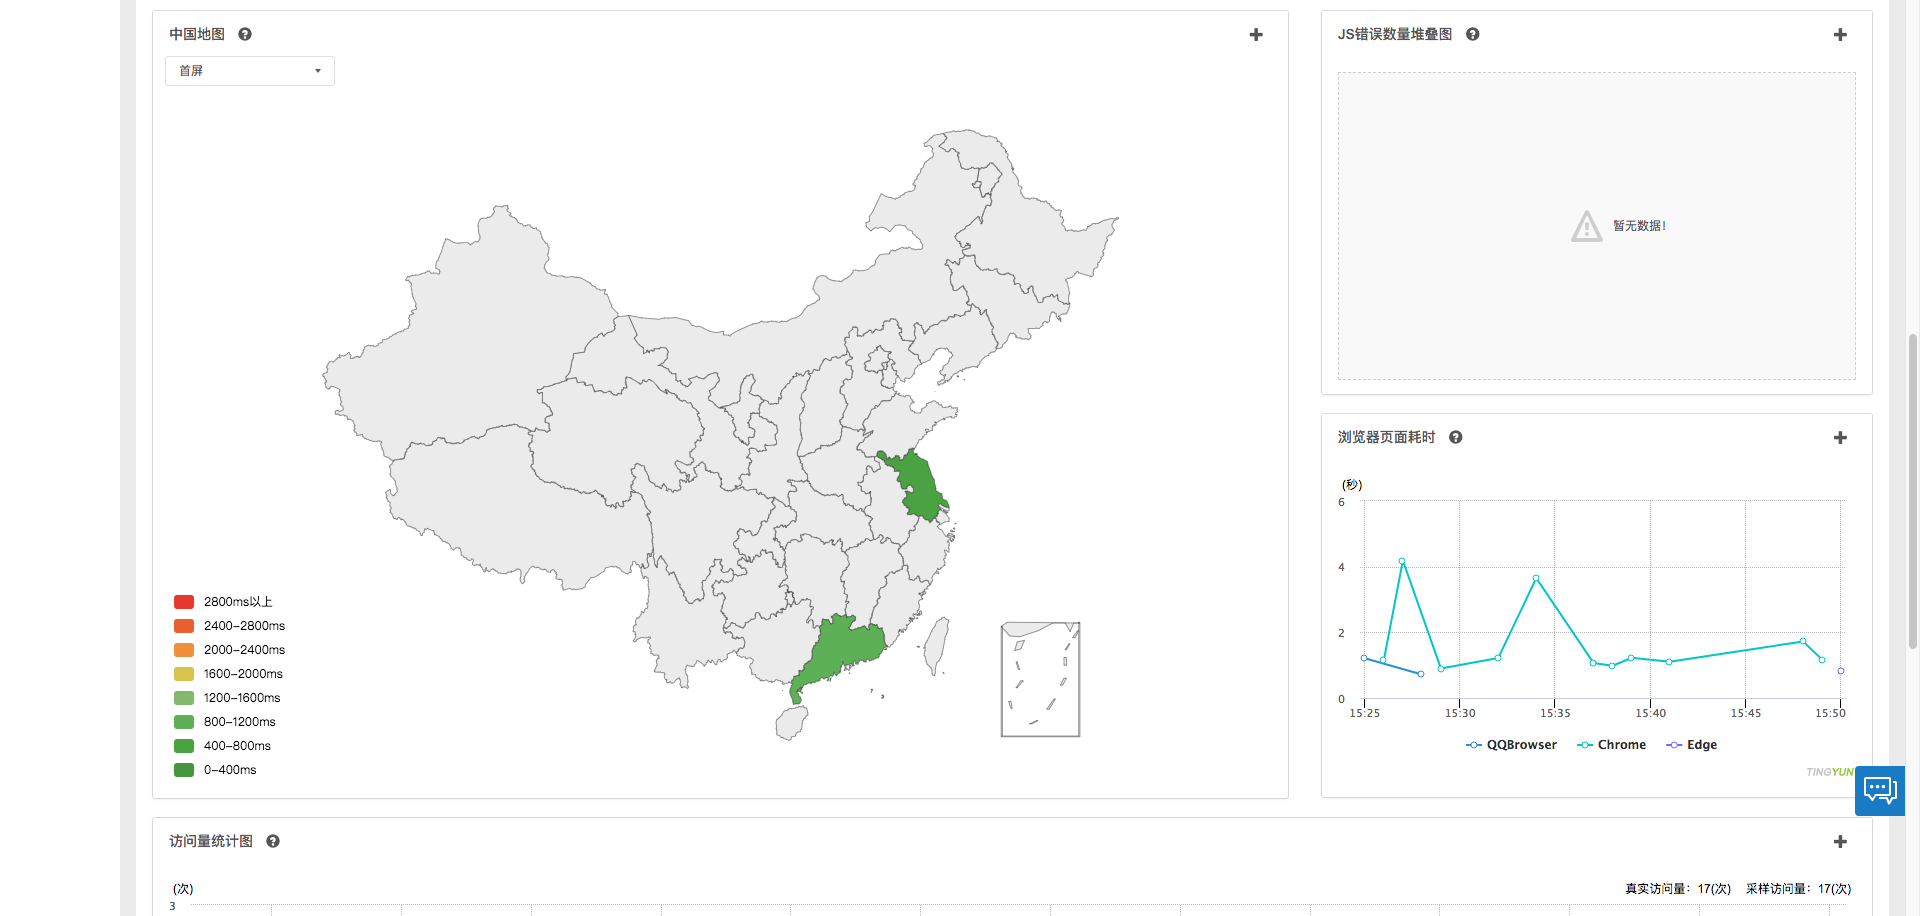Expand the JS错误数量堆叠图 panel with plus
This screenshot has width=1920, height=916.
click(1840, 35)
